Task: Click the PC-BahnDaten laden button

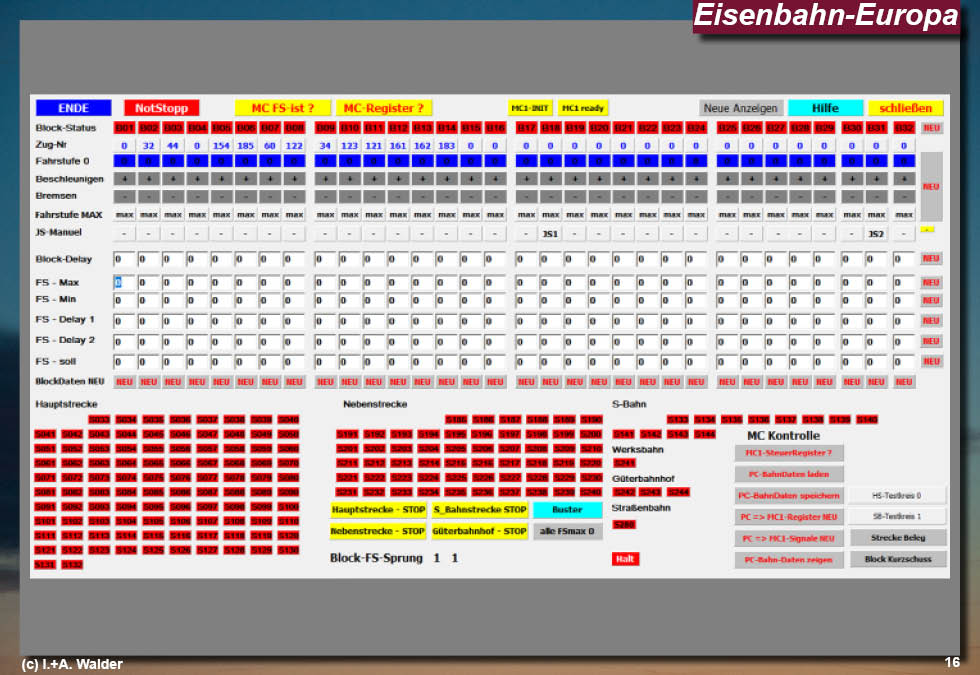Action: pos(789,474)
